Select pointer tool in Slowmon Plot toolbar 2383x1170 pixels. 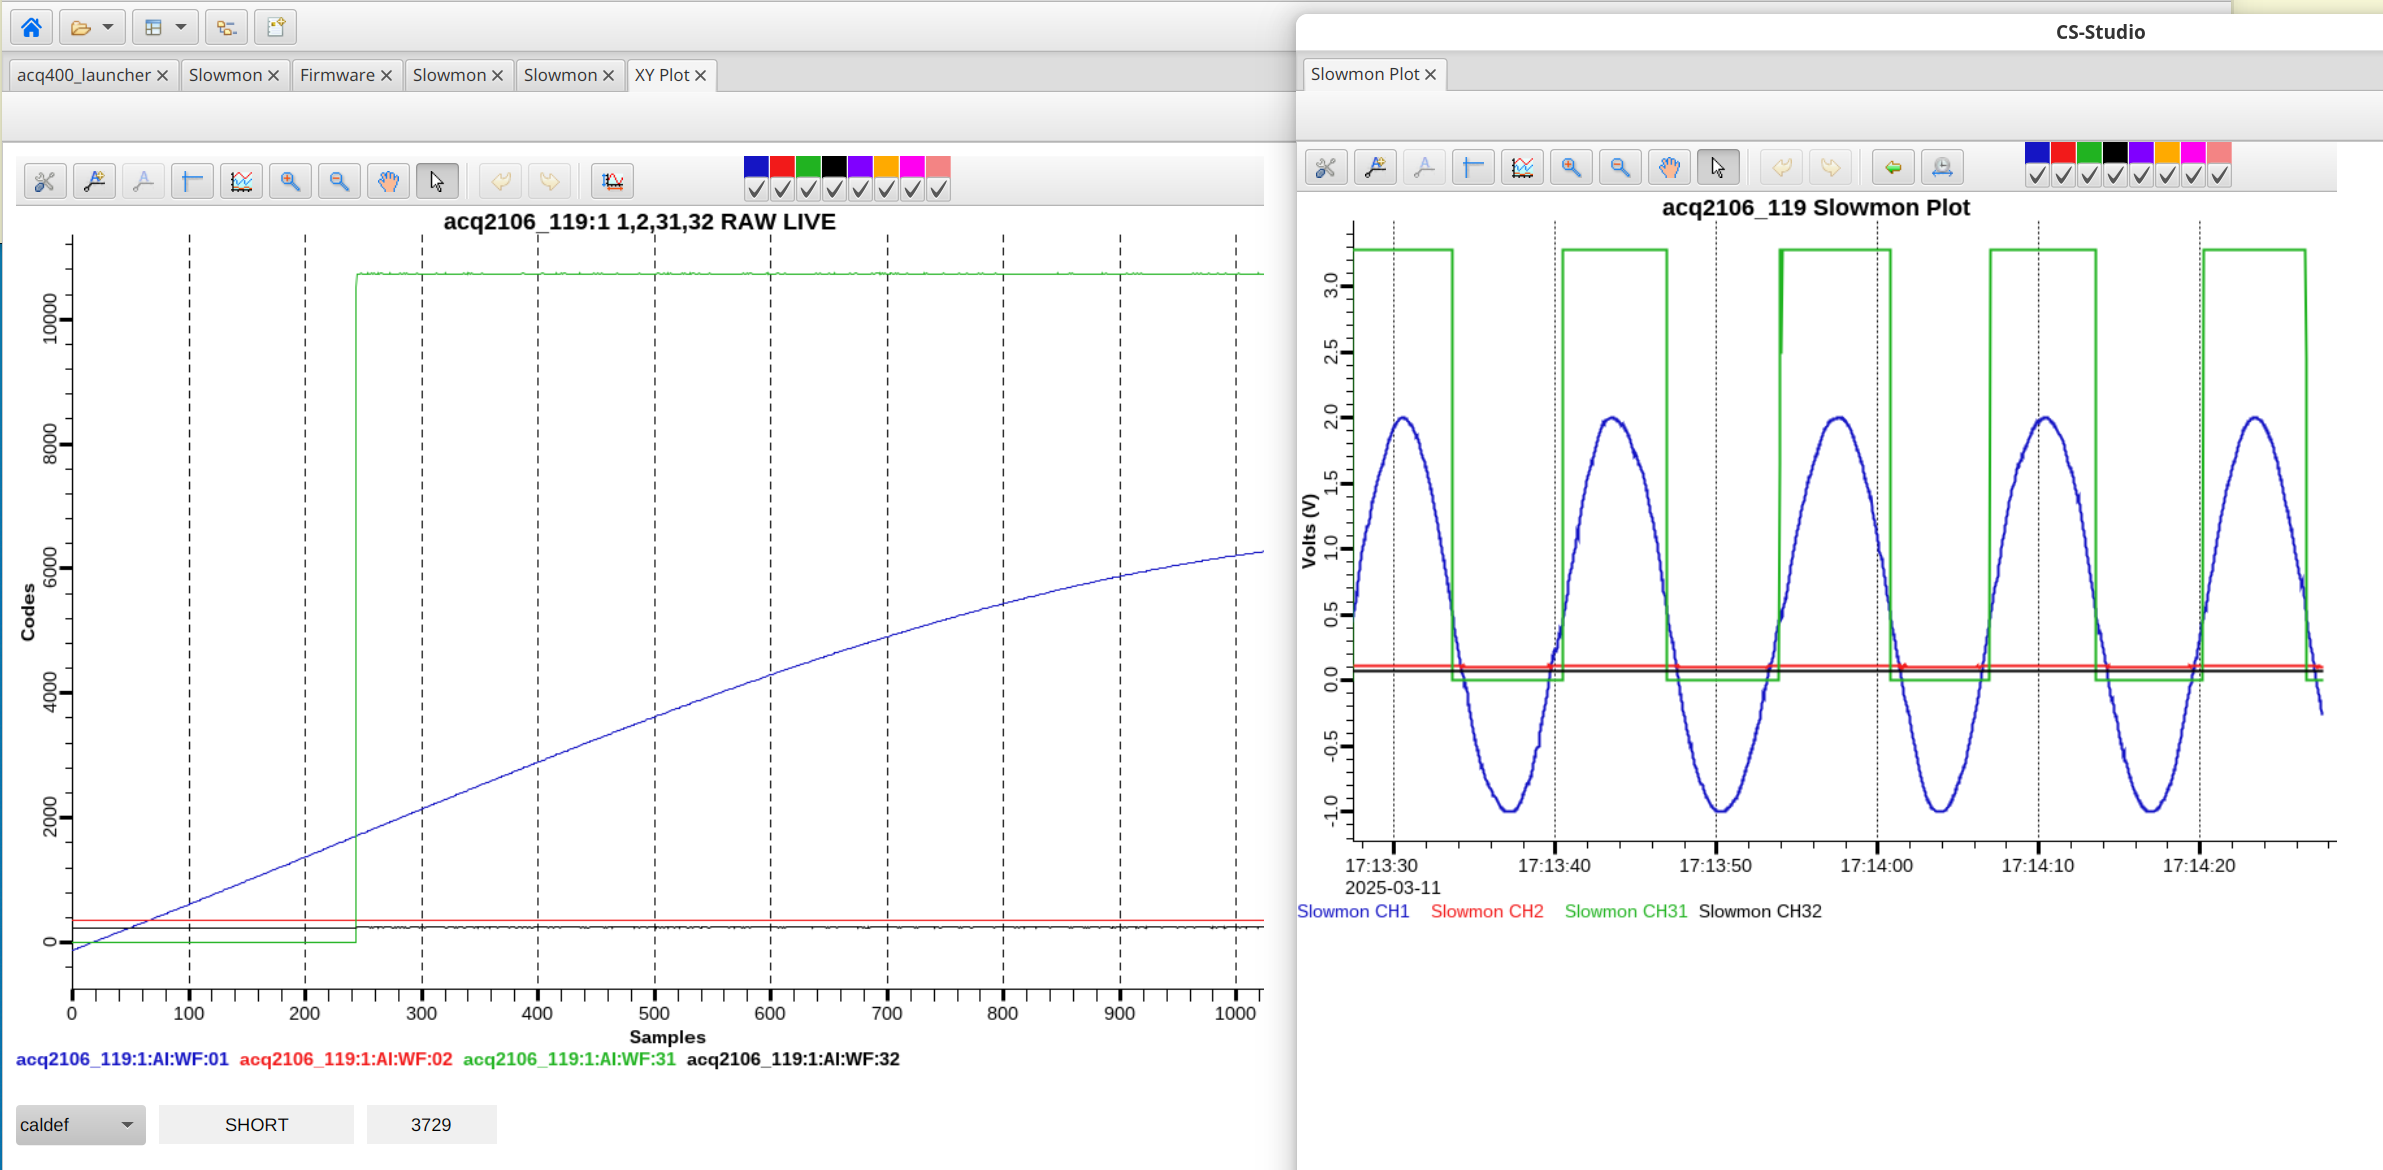(1718, 167)
